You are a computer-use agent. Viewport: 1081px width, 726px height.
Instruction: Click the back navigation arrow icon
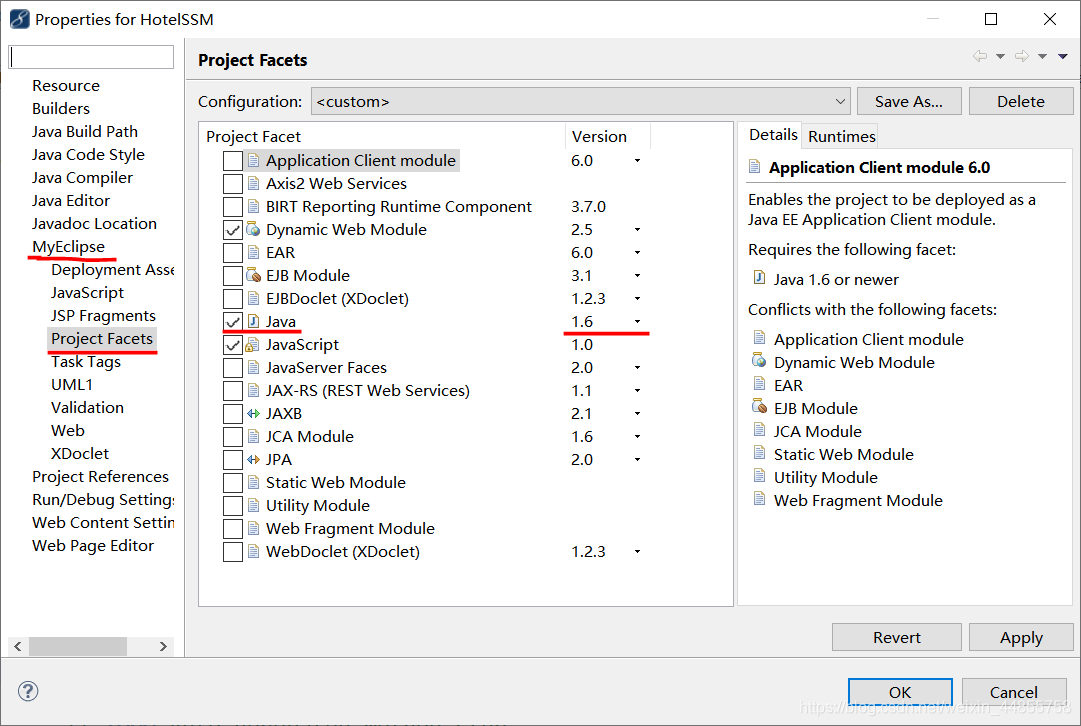click(980, 57)
